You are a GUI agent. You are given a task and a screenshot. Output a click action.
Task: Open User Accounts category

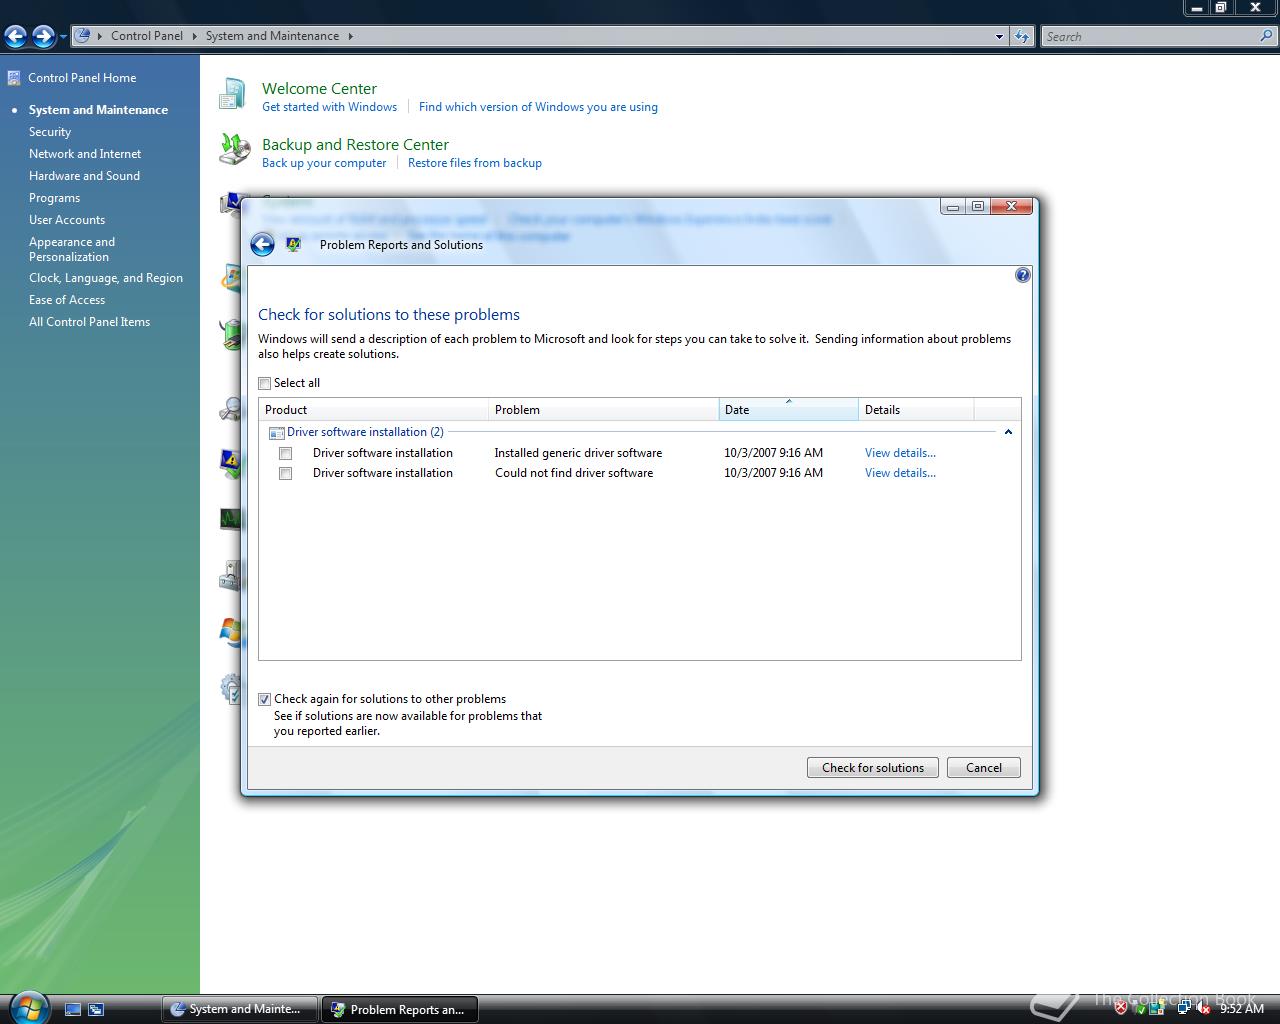coord(67,220)
